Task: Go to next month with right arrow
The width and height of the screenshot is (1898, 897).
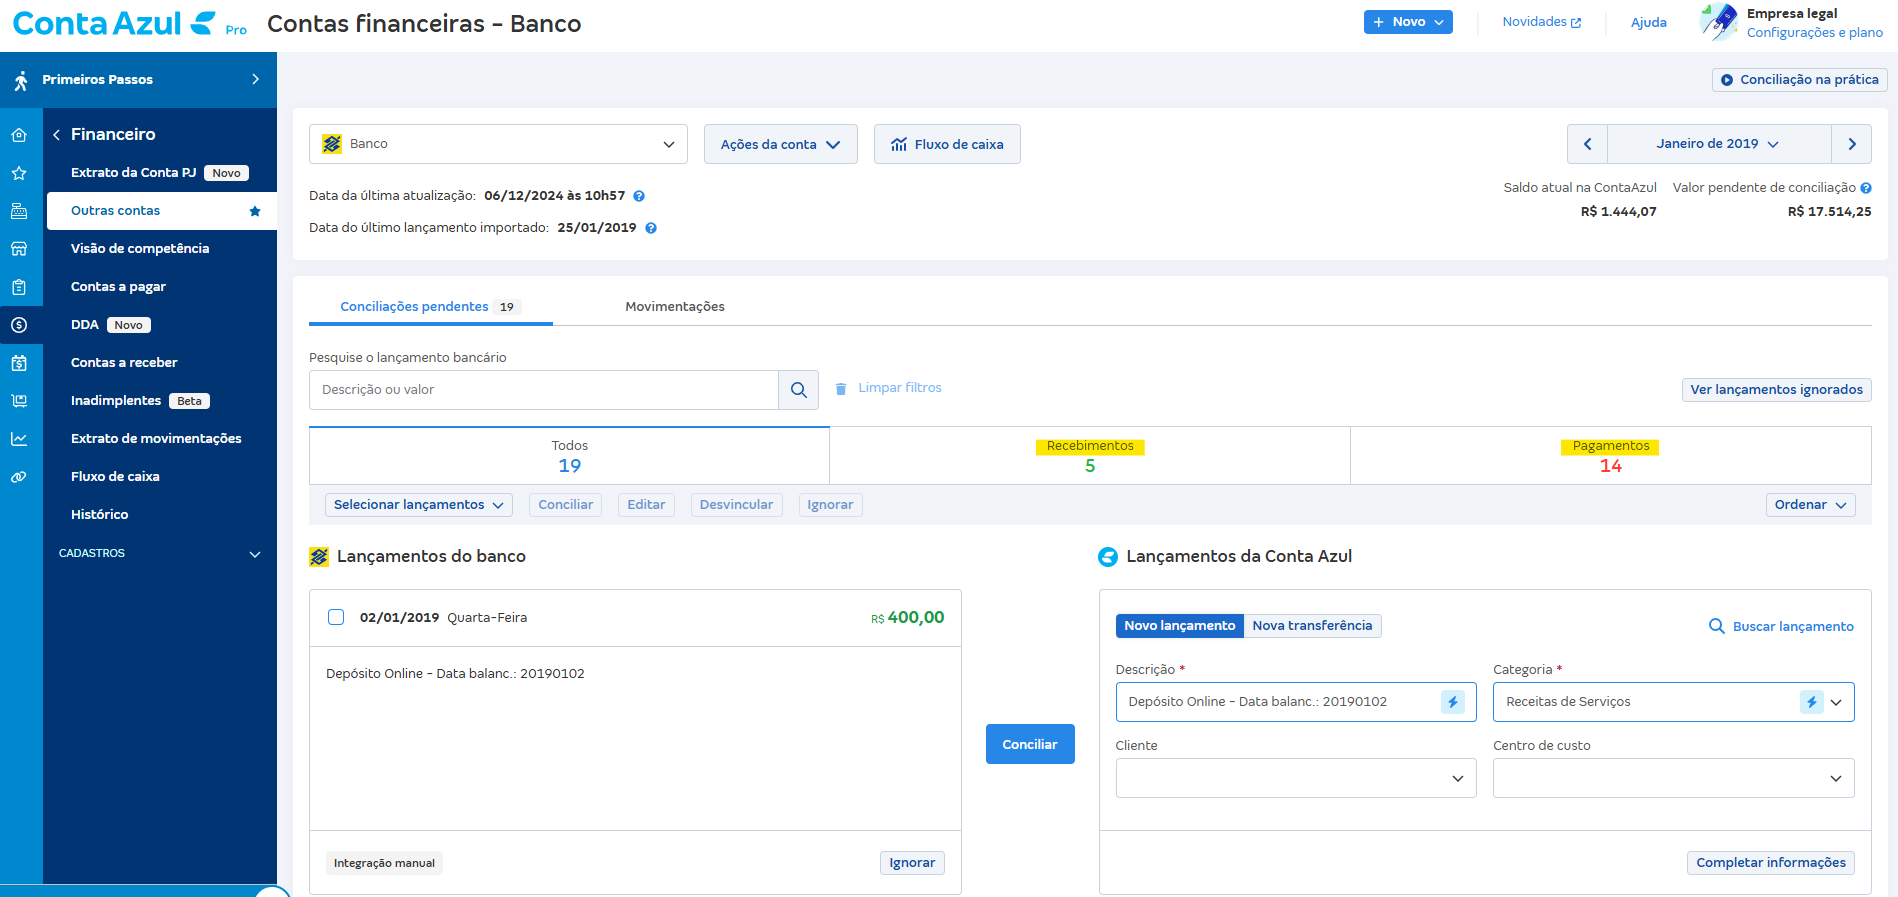Action: coord(1851,144)
